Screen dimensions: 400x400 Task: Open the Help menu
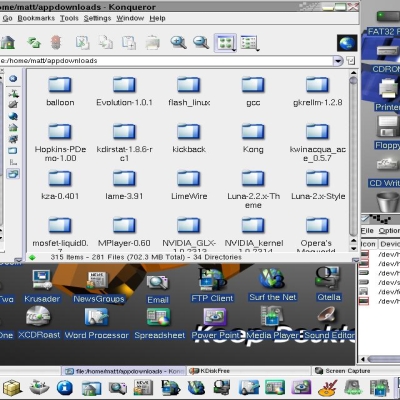click(157, 18)
